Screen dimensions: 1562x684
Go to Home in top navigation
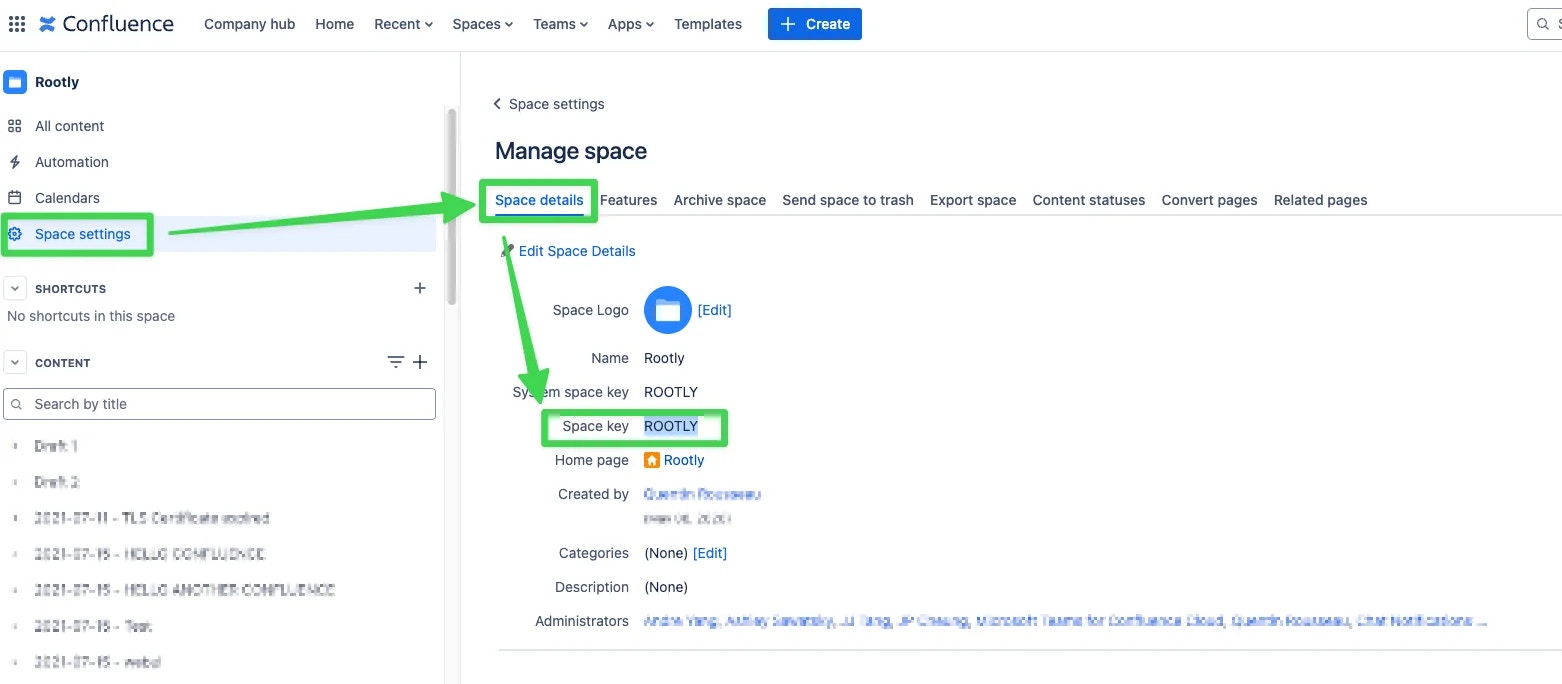pos(335,24)
